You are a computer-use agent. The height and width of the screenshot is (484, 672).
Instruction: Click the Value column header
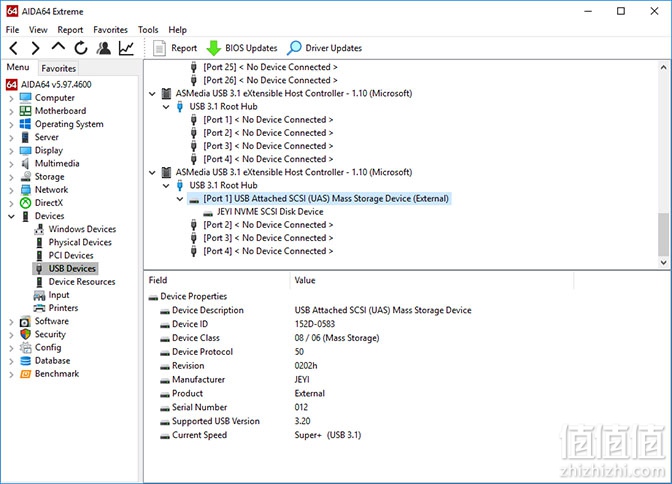pos(432,280)
